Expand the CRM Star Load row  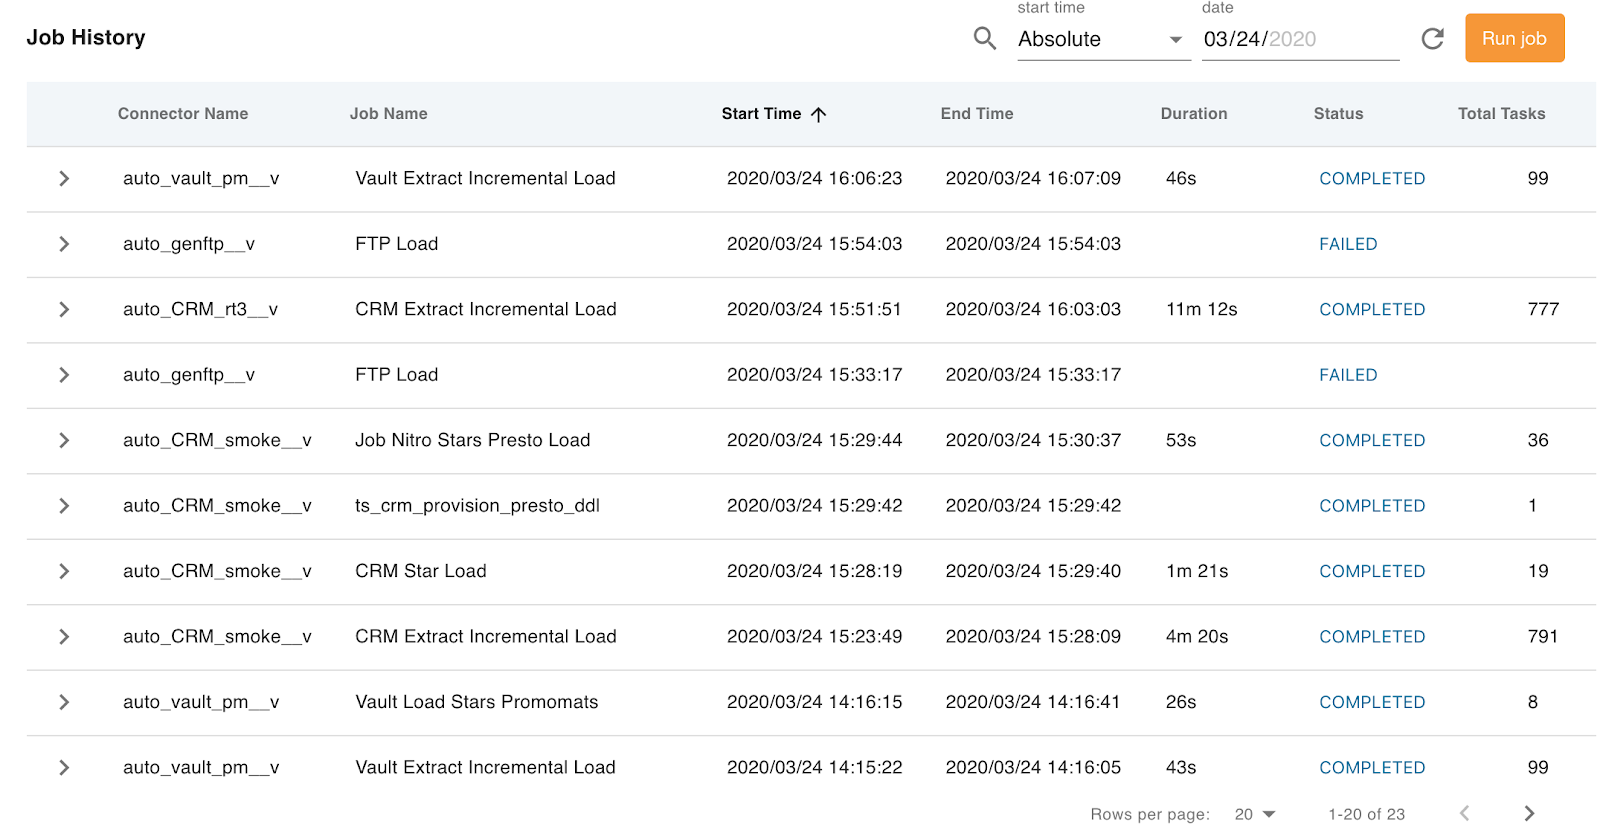tap(64, 572)
